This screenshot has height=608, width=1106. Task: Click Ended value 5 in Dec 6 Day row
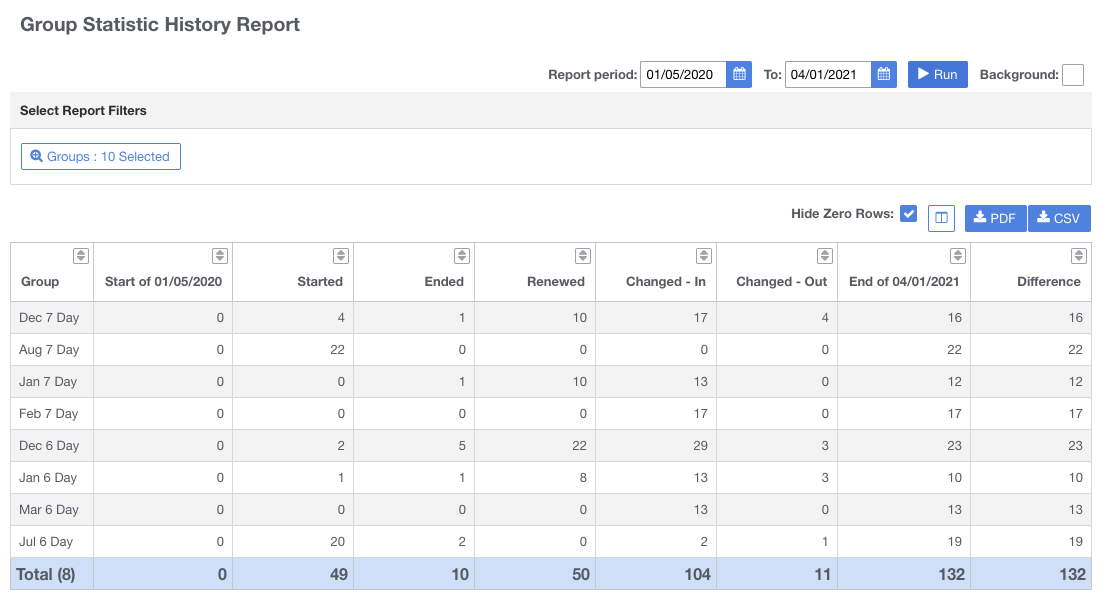tap(462, 446)
